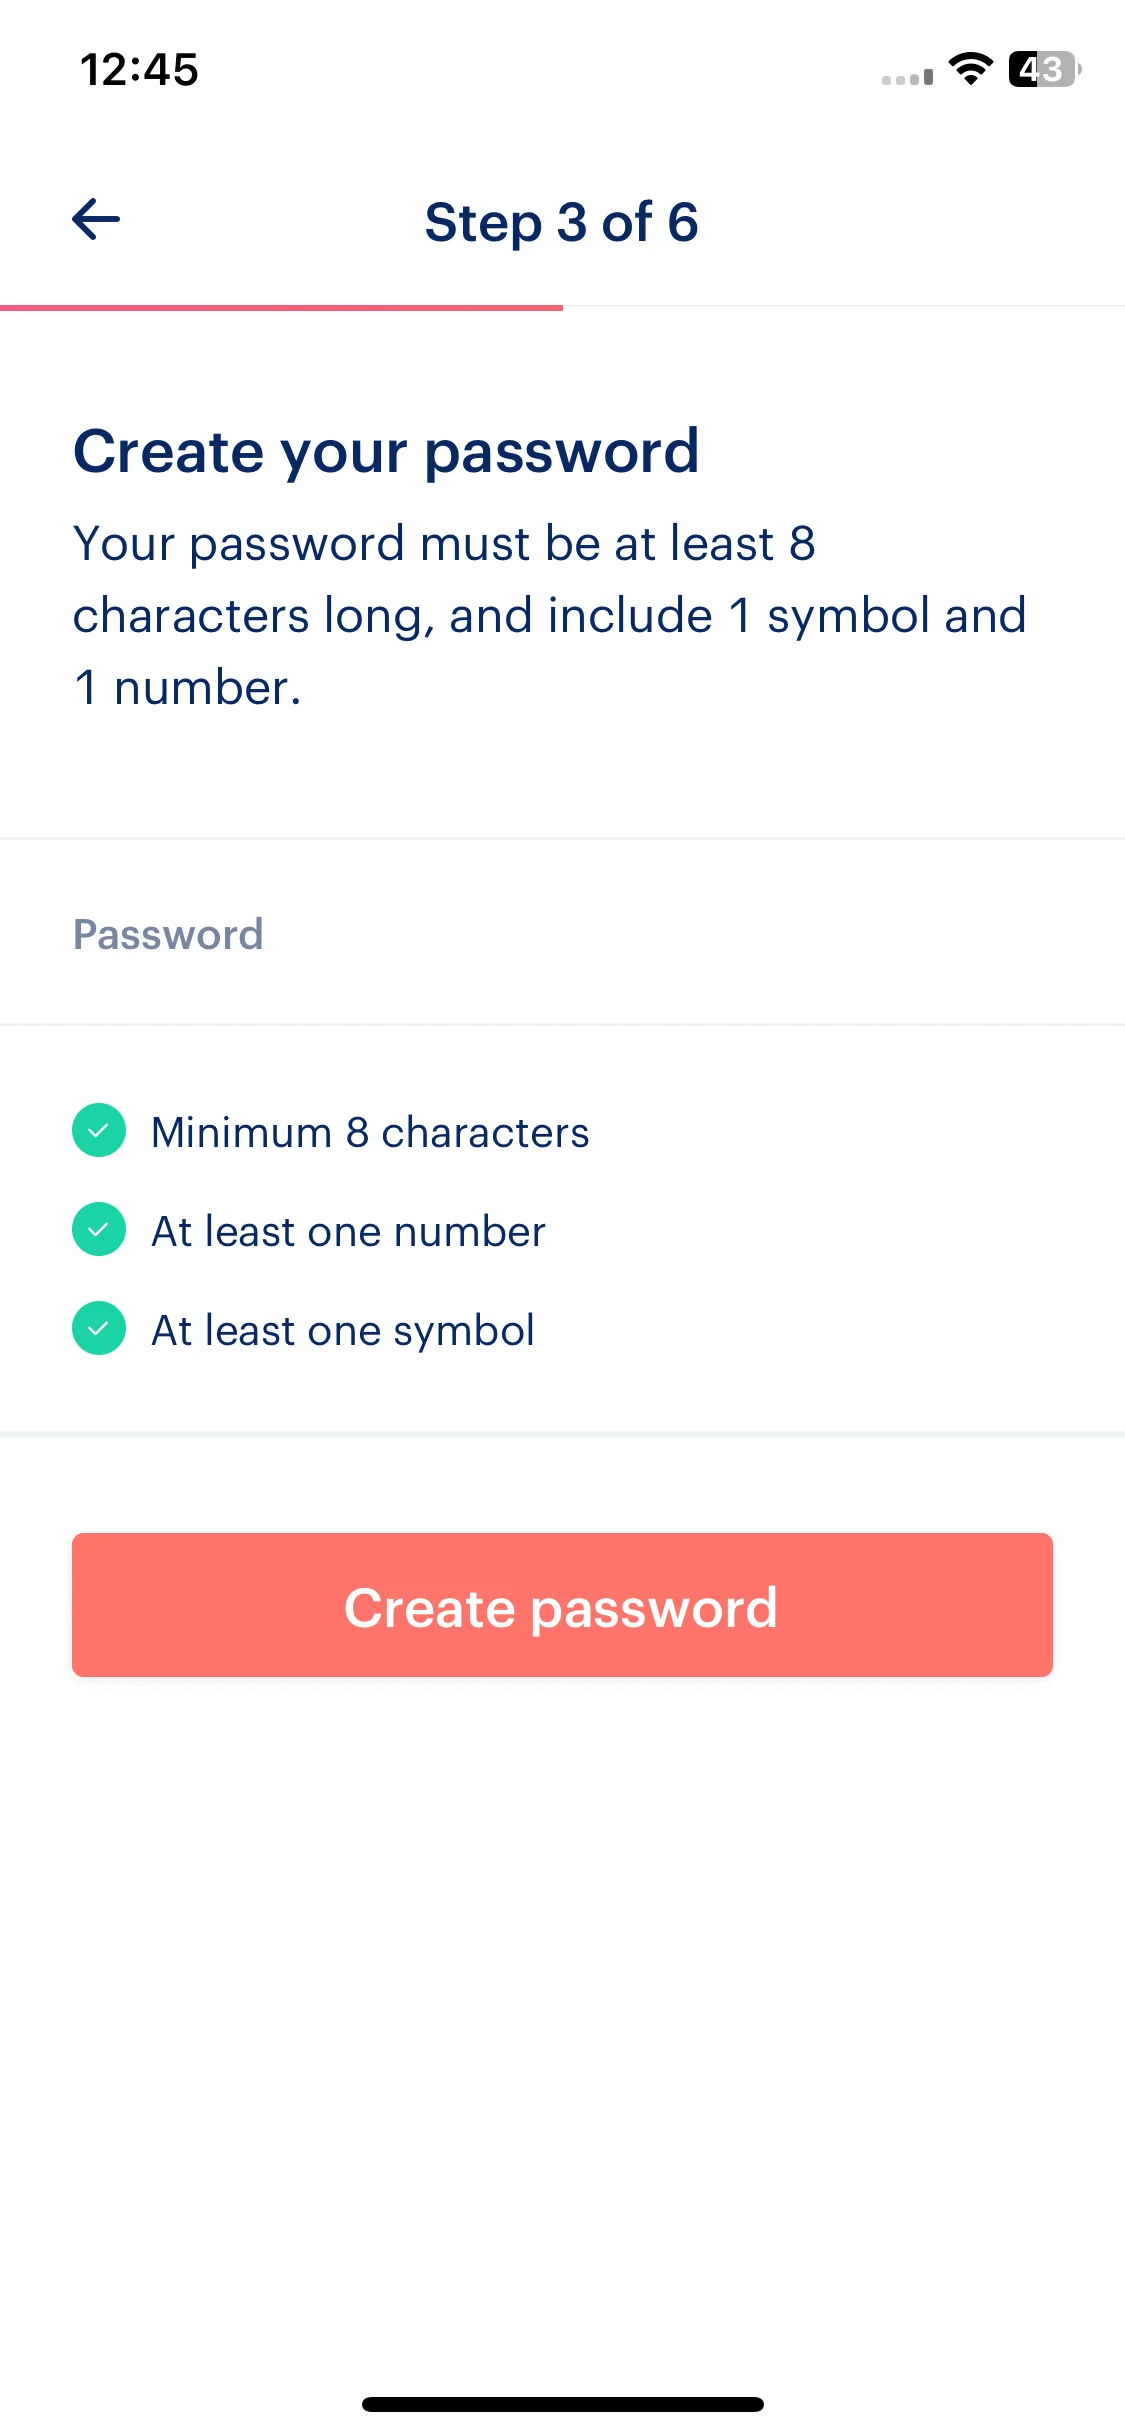This screenshot has height=2436, width=1125.
Task: Click the Password placeholder label
Action: [x=168, y=935]
